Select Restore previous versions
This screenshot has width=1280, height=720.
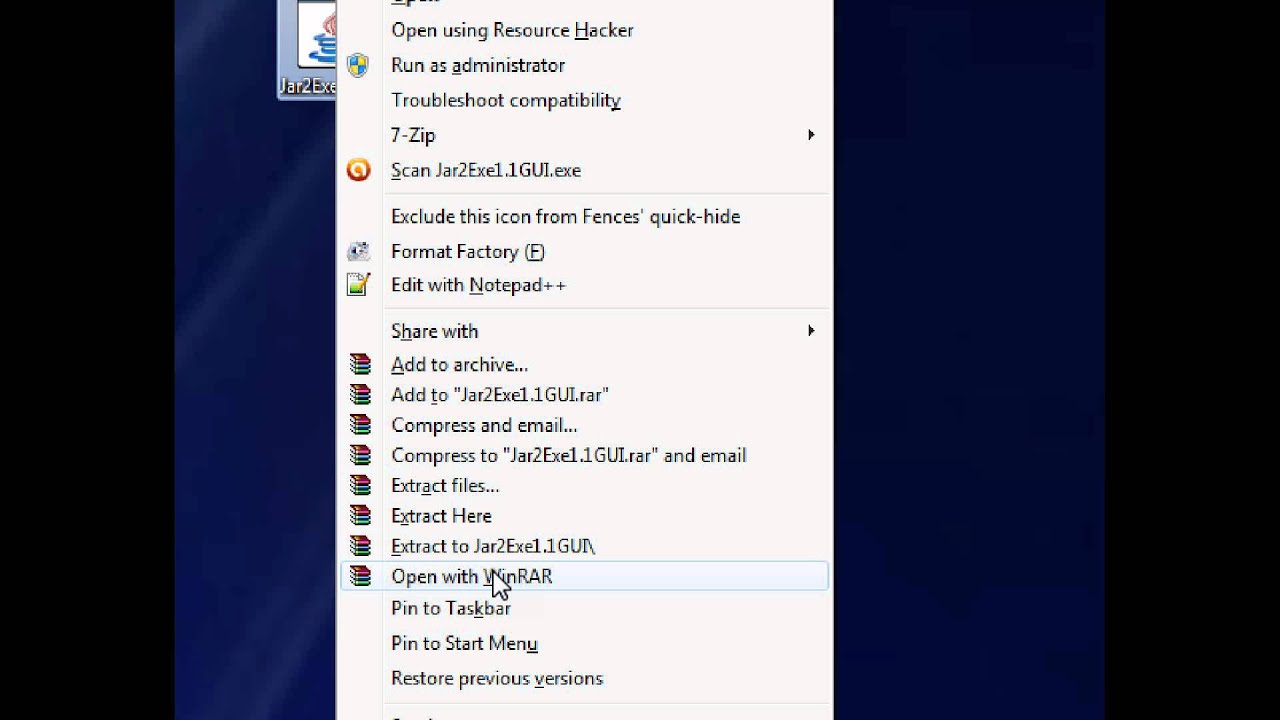click(x=497, y=678)
